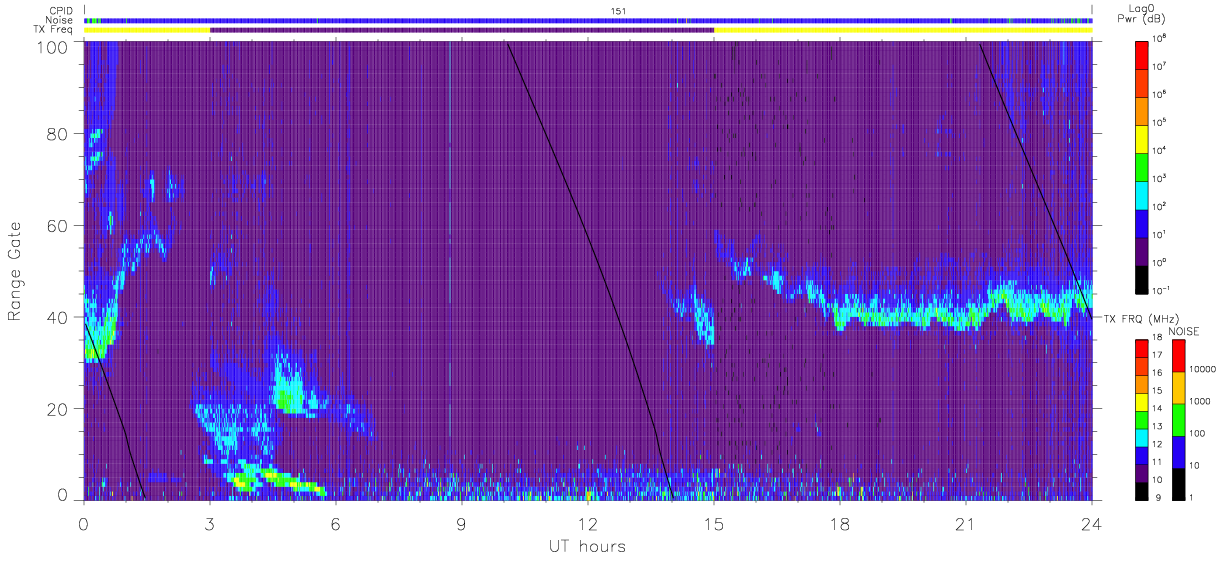Viewport: 1228px width, 567px height.
Task: Click the y-axis tick label '60'
Action: click(x=59, y=225)
